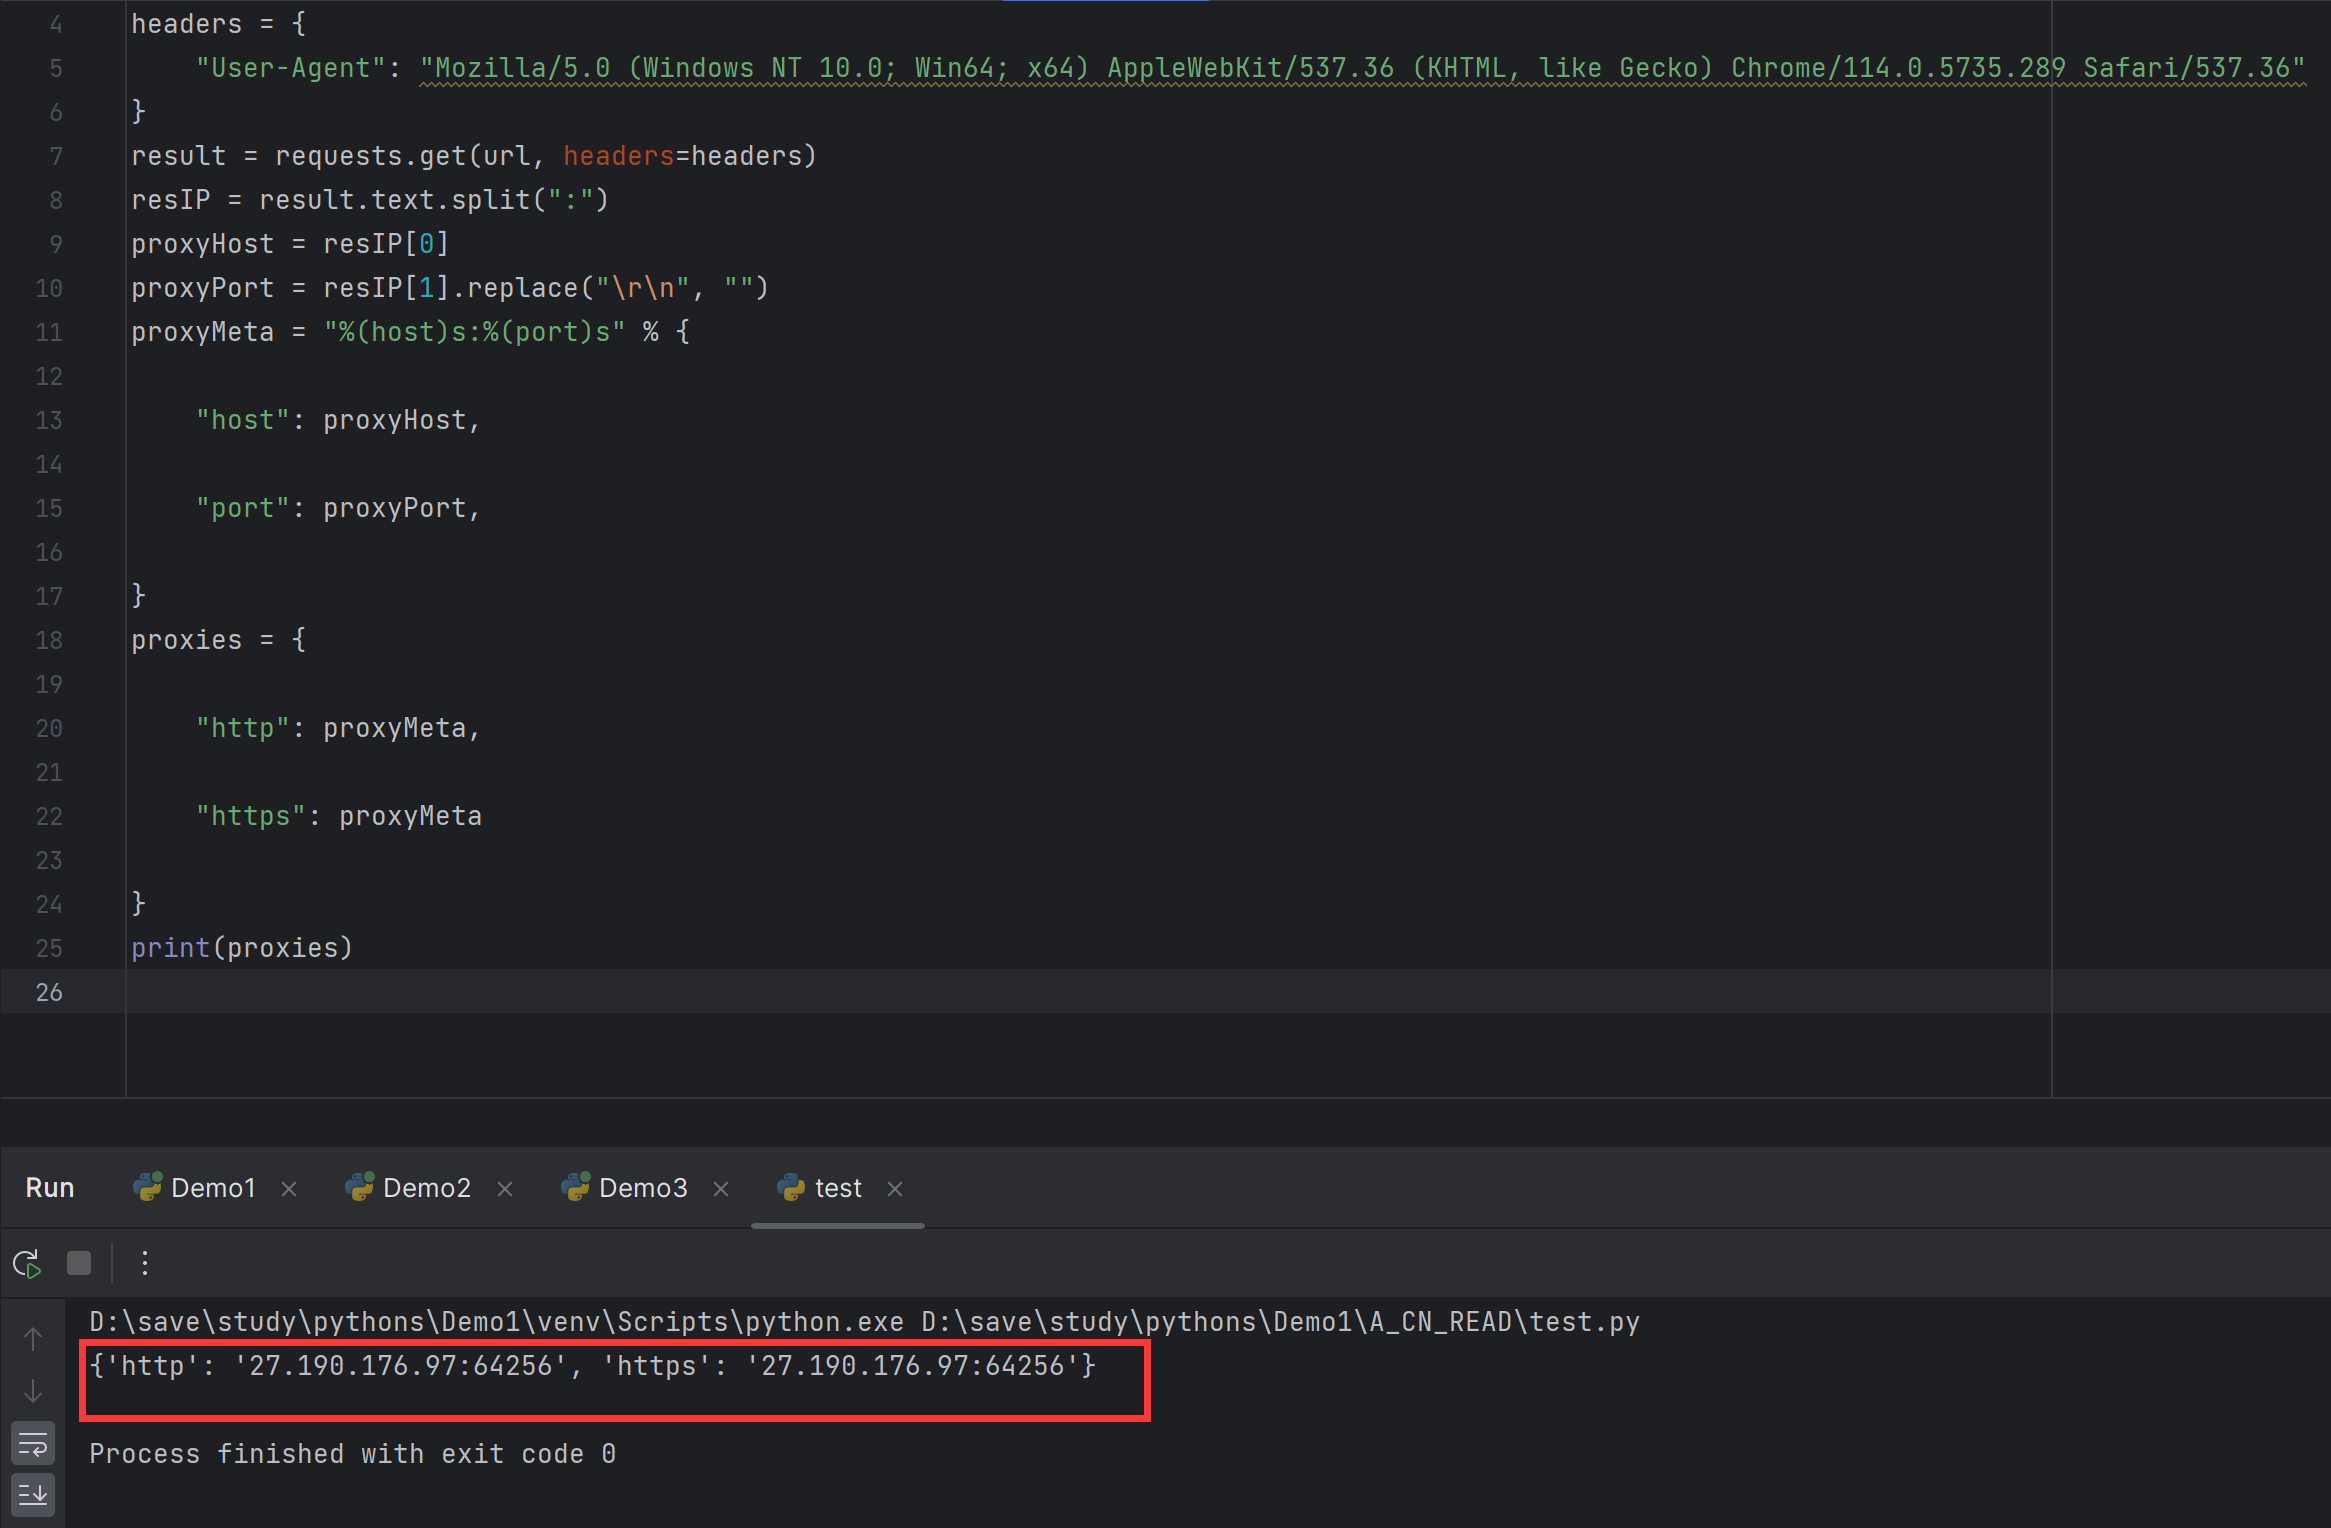Screen dimensions: 2331x1528
Task: Toggle Scroll to End in console
Action: (33, 1495)
